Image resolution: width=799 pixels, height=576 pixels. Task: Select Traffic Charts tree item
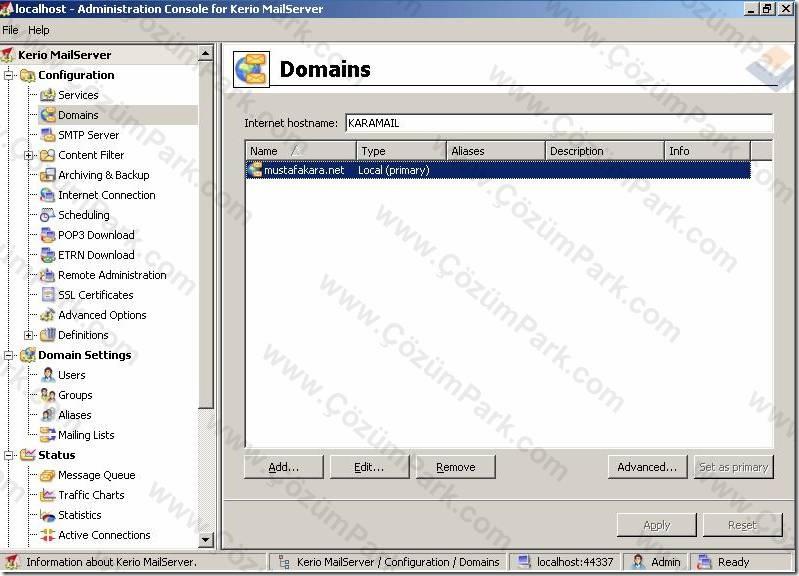(91, 495)
